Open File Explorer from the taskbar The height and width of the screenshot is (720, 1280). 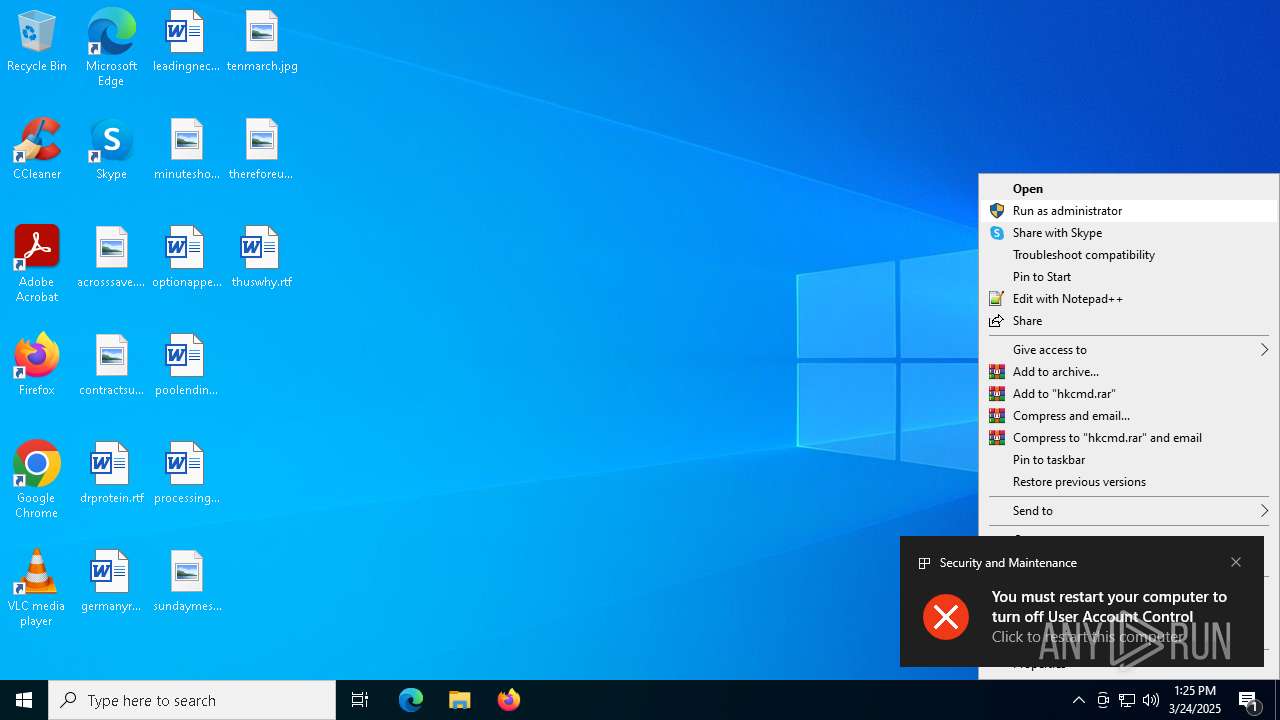(x=460, y=700)
